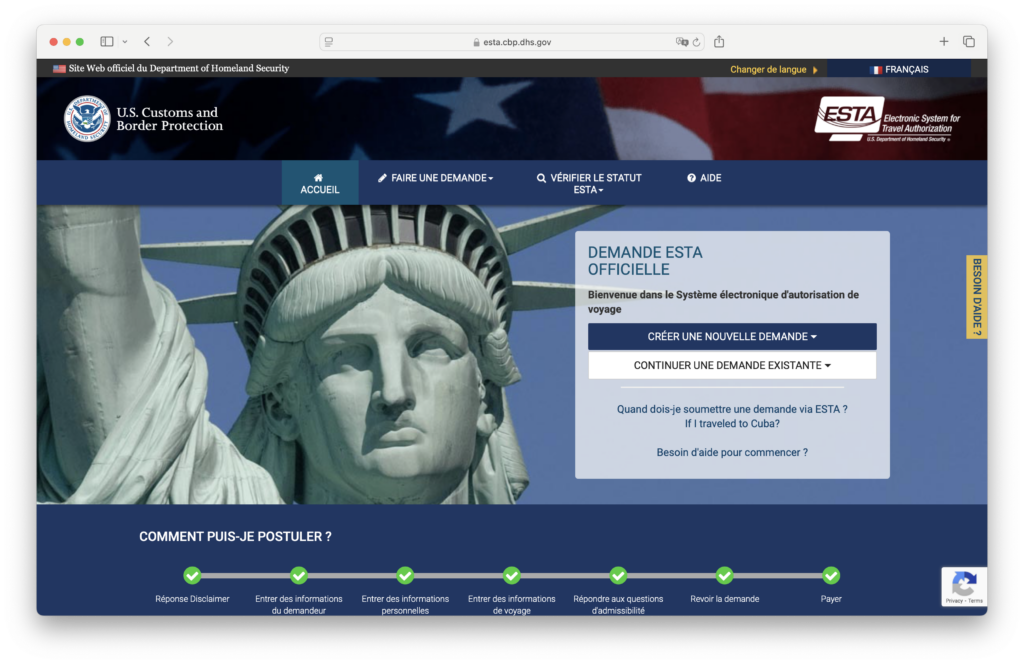Open the FRANÇAIS language selector

(899, 69)
